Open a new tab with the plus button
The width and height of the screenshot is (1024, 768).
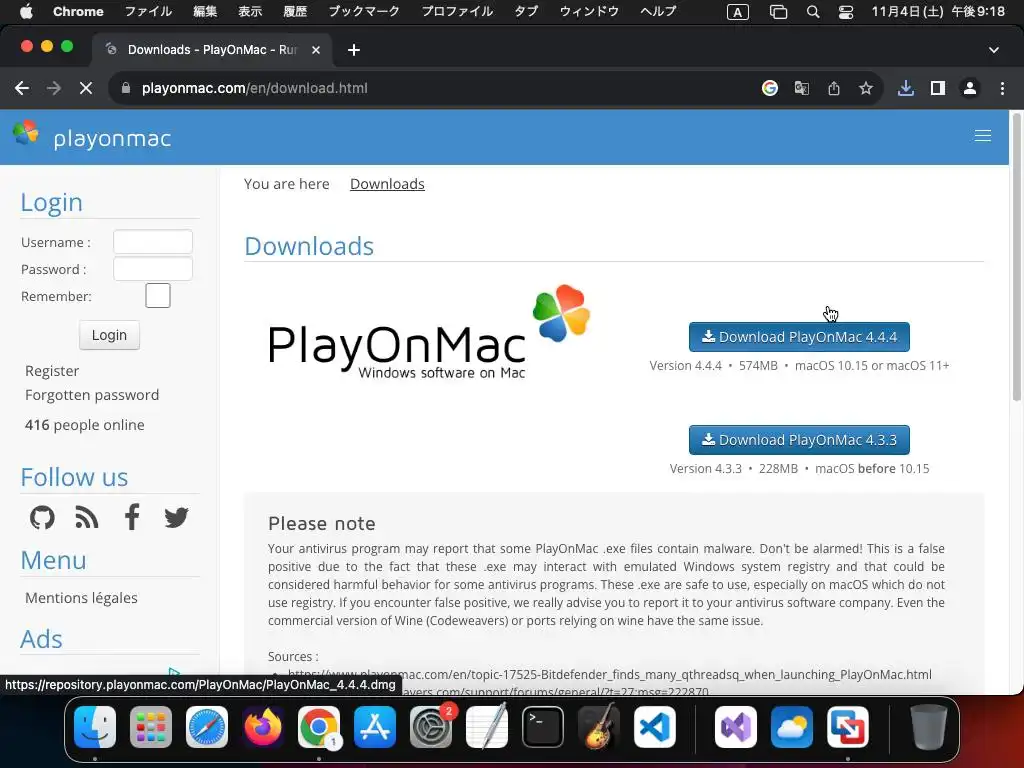point(354,50)
